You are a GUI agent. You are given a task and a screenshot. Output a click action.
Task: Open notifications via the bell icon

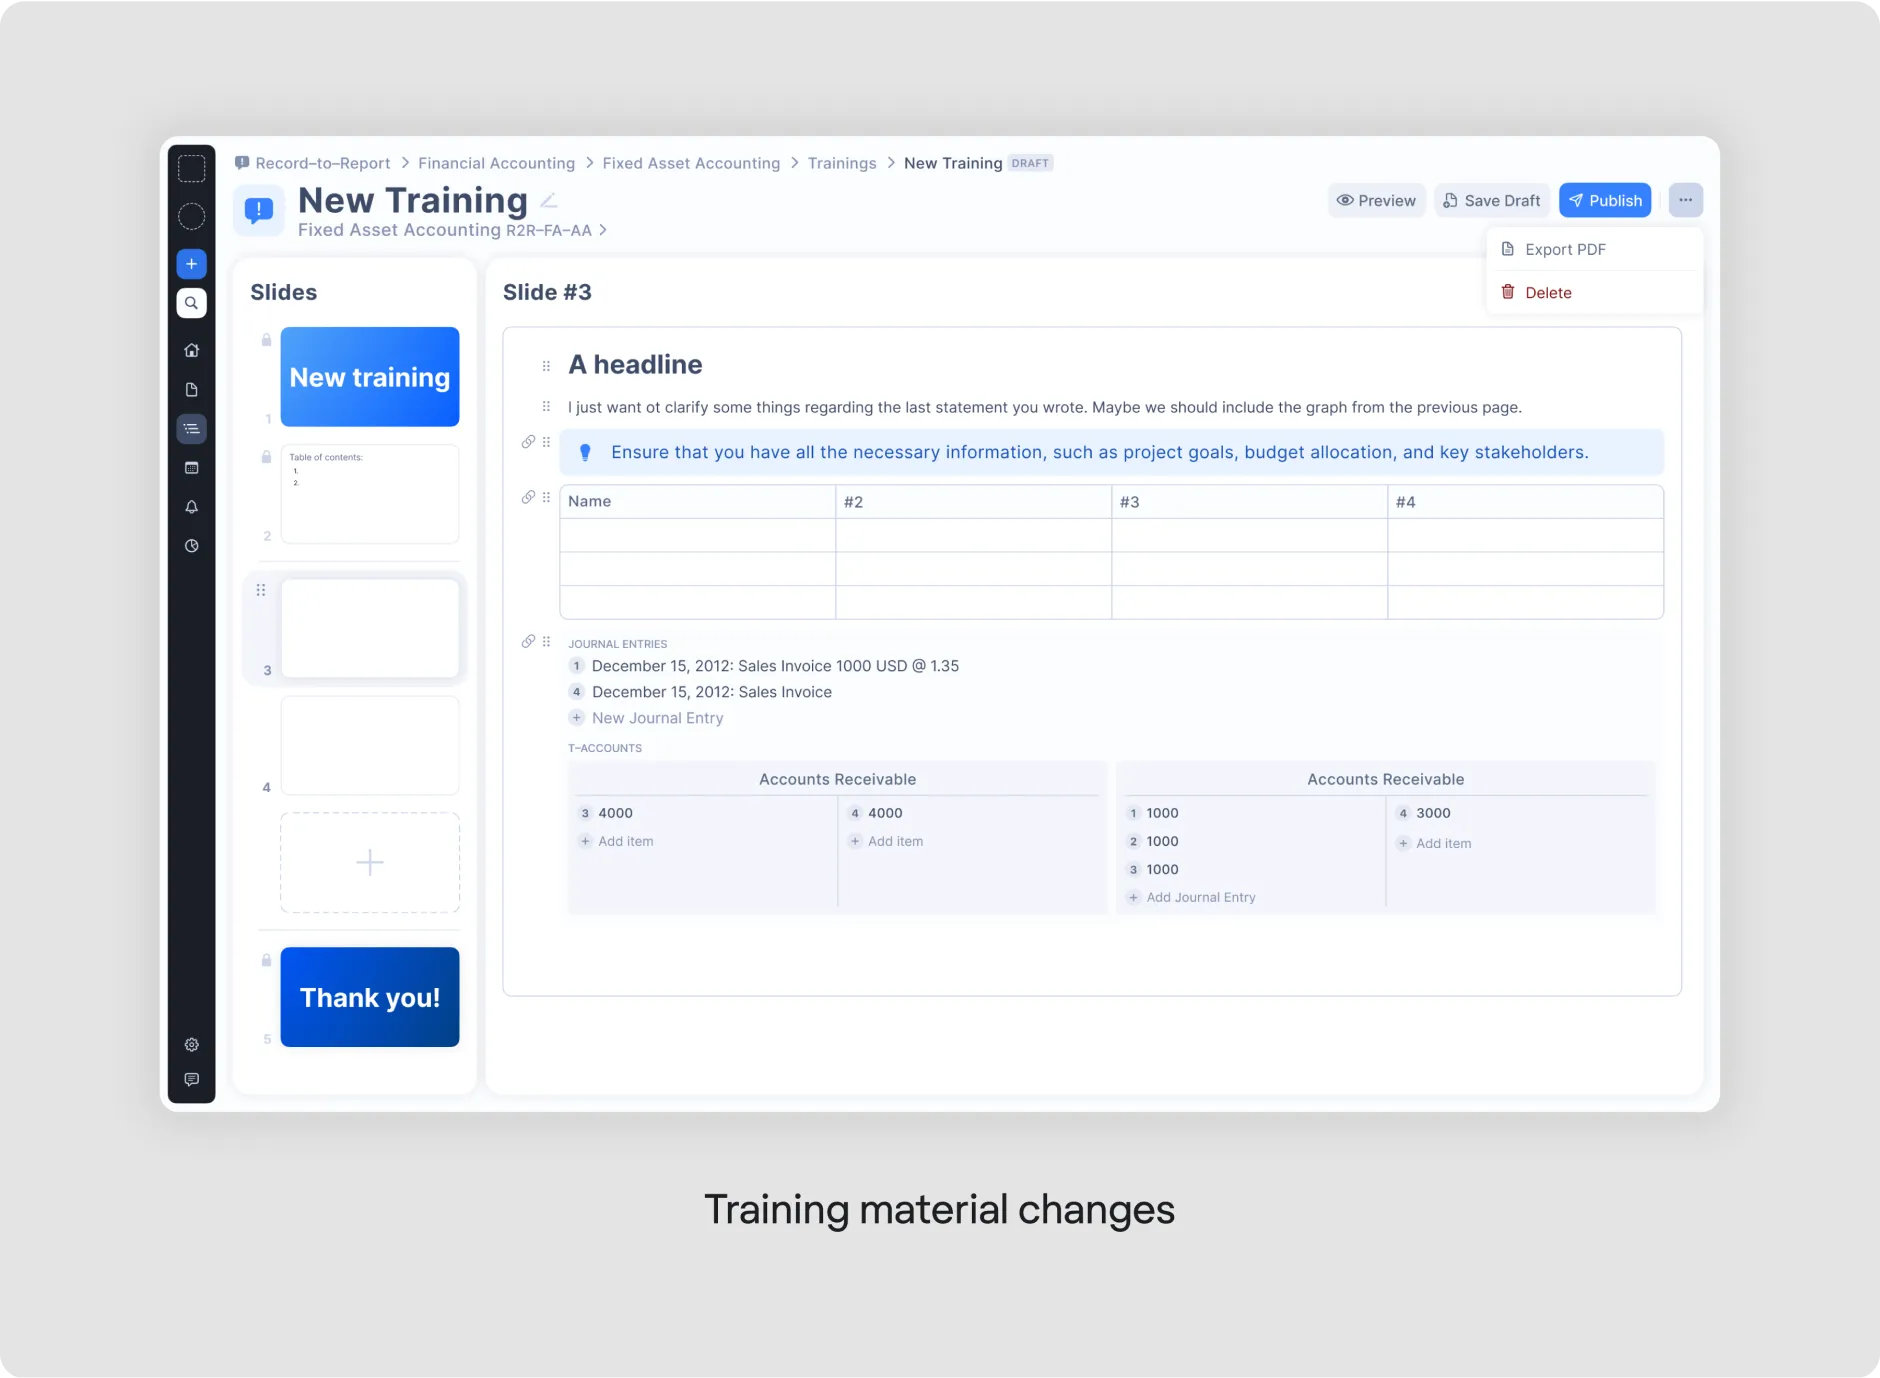191,507
